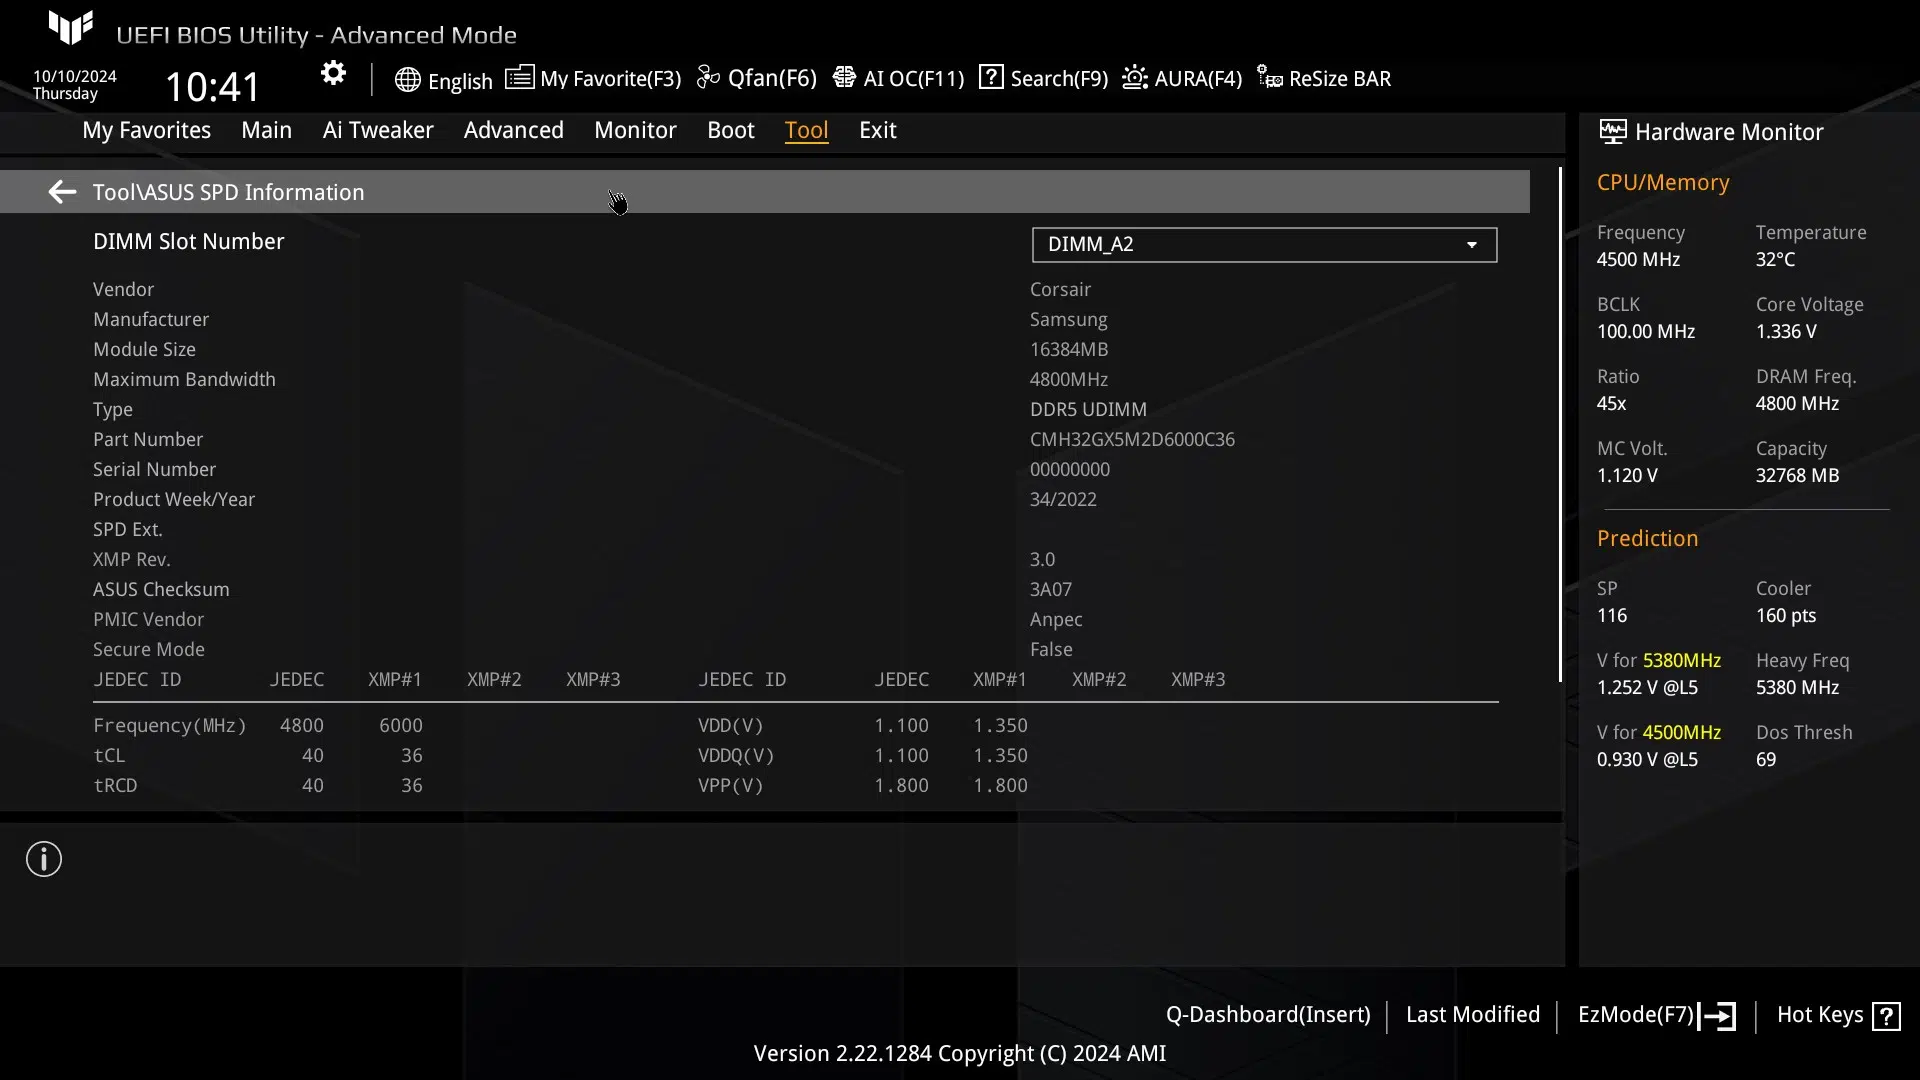Open the DIMM_A2 combo box
The height and width of the screenshot is (1080, 1920).
point(1264,245)
